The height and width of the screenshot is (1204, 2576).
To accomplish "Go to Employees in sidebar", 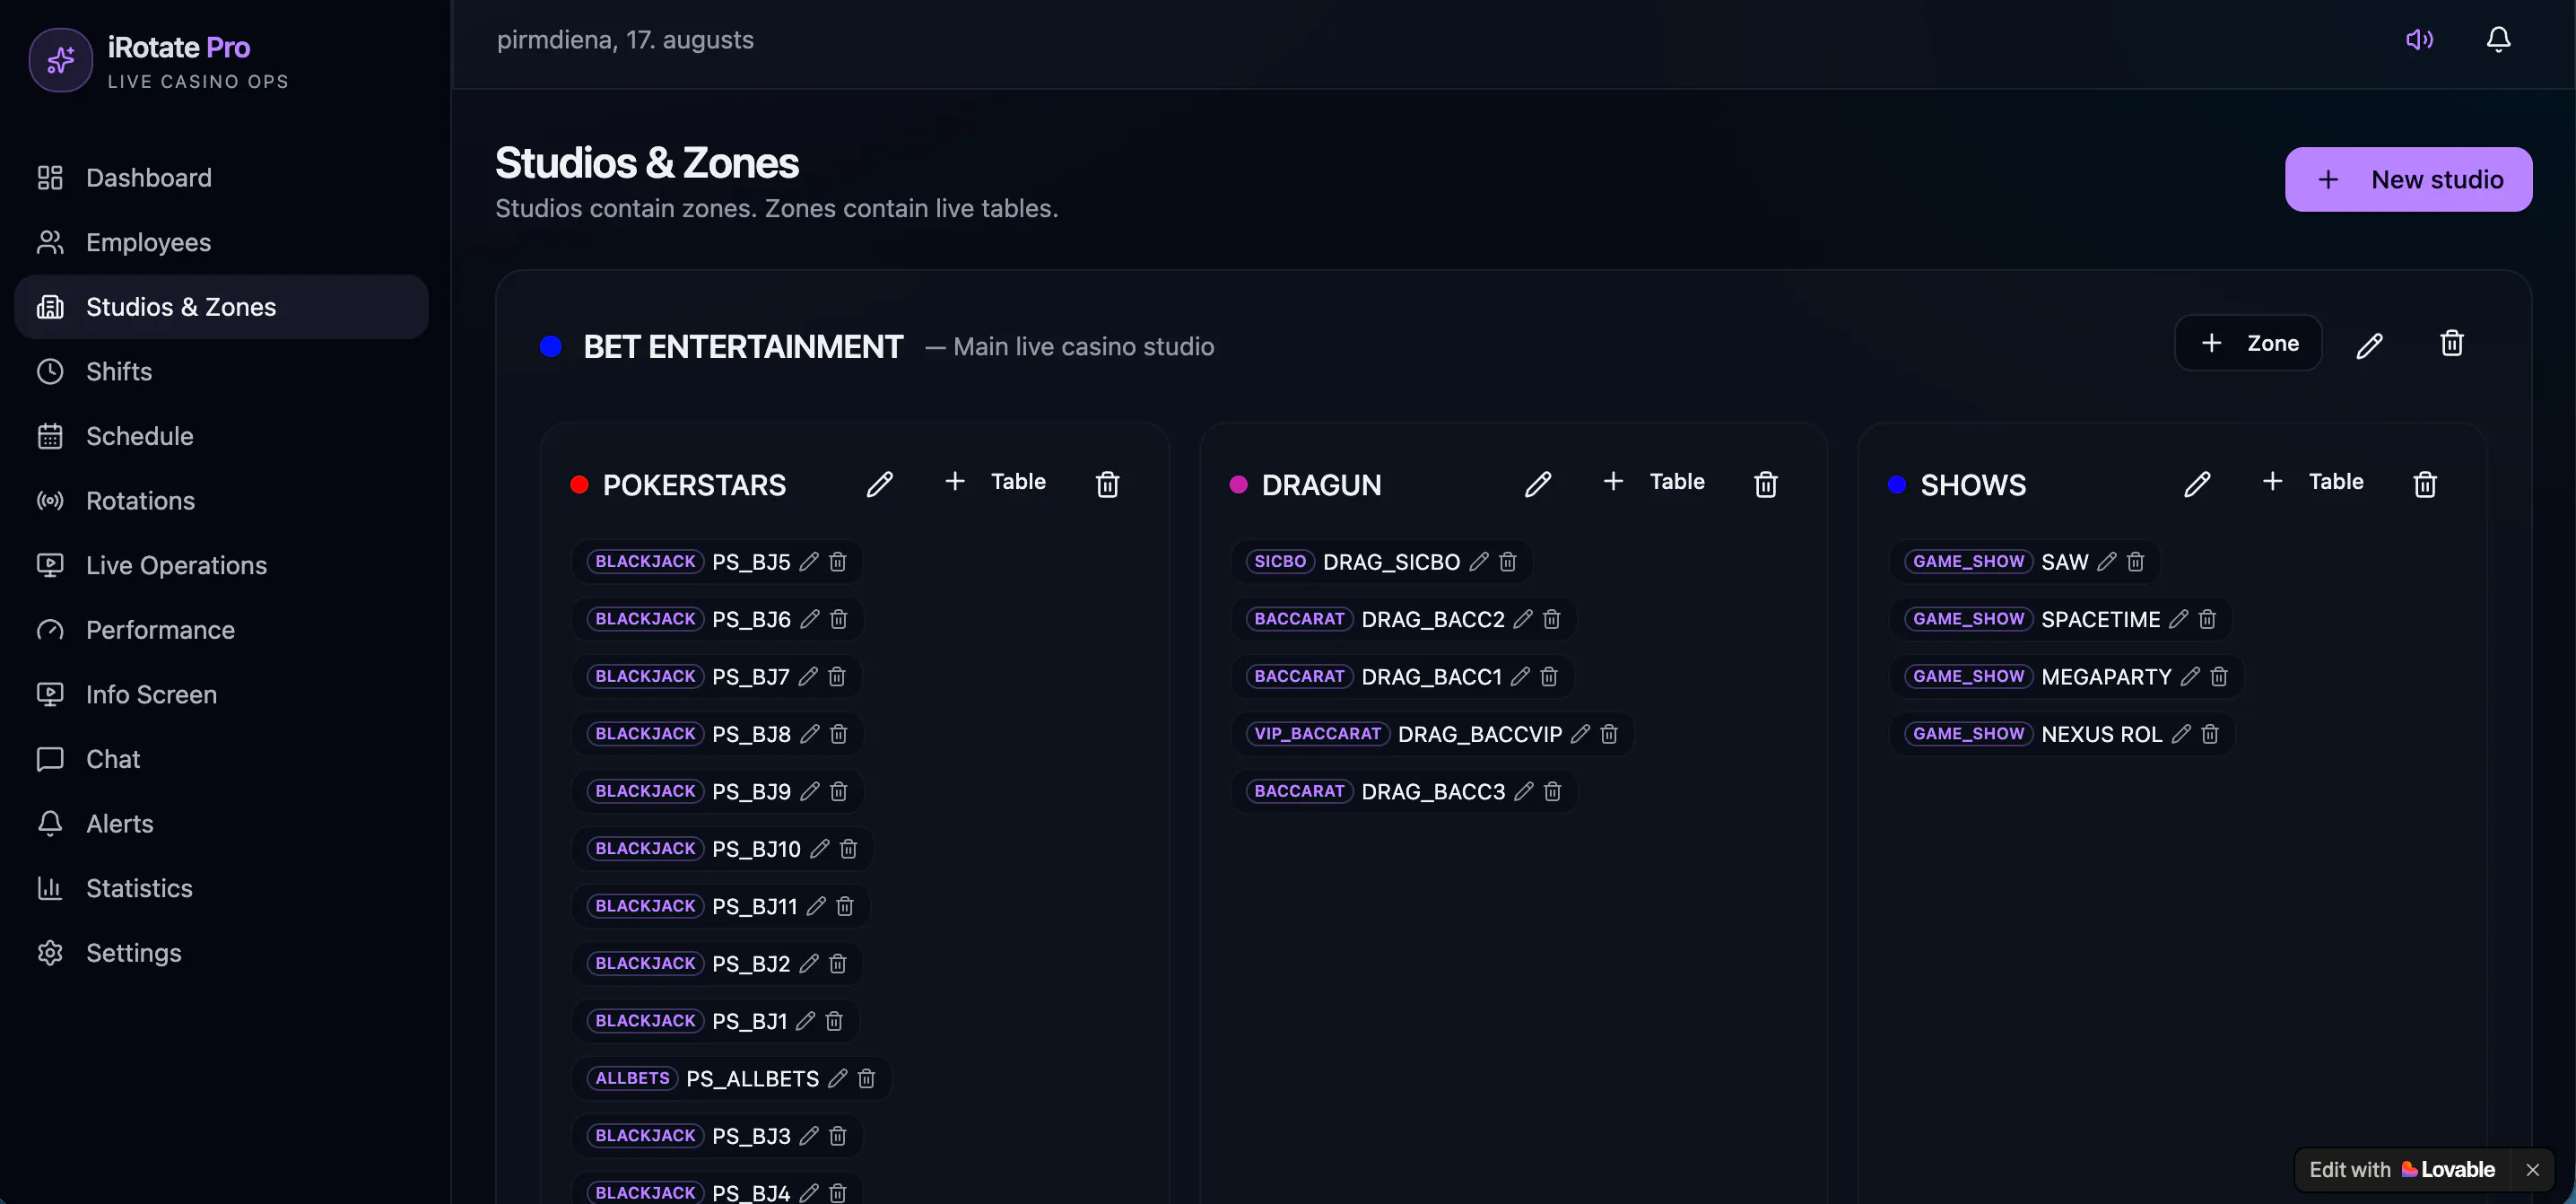I will pyautogui.click(x=221, y=242).
